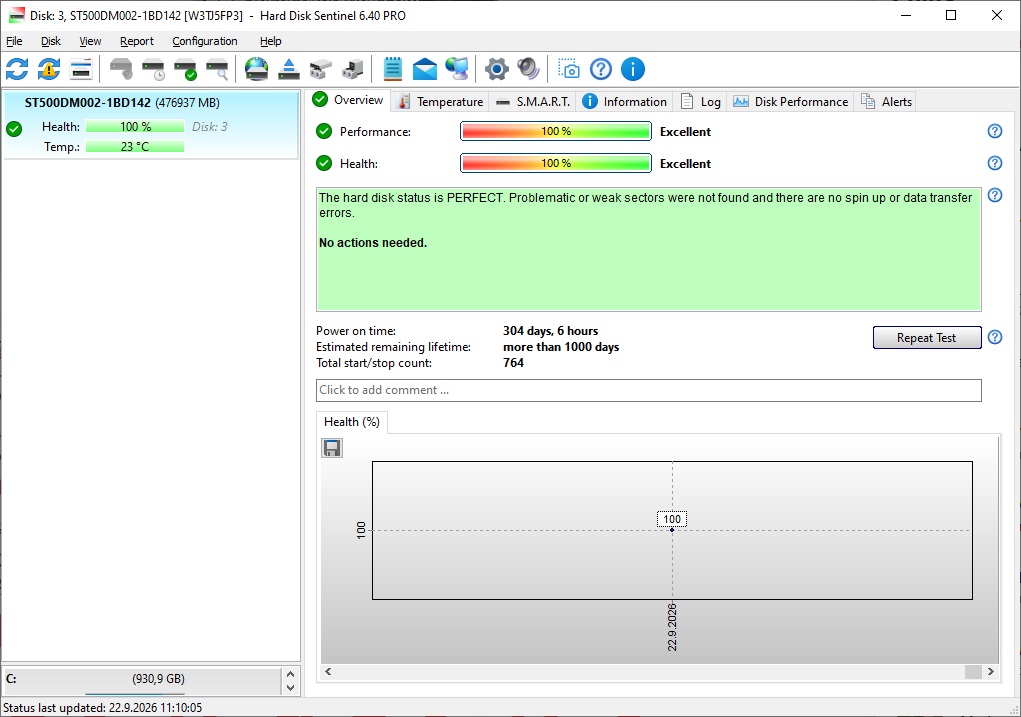Open help for Performance row
This screenshot has height=717, width=1021.
pos(994,131)
